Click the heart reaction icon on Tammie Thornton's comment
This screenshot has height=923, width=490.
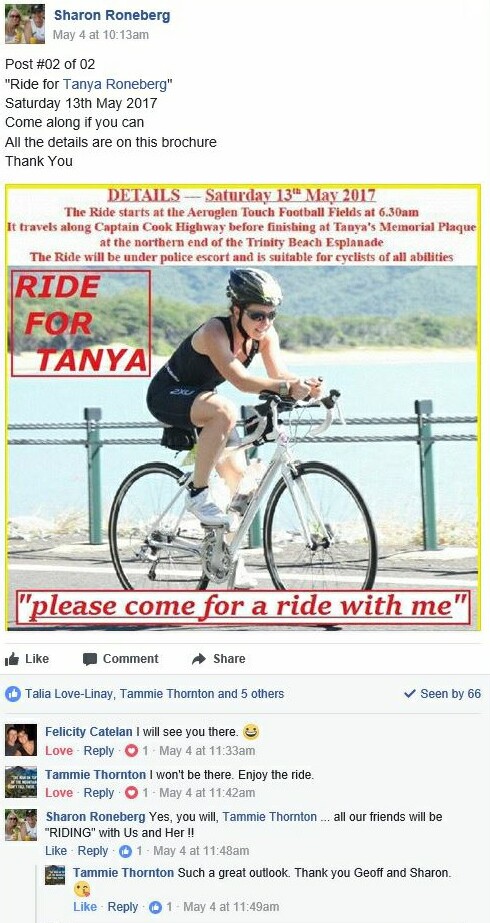coord(132,793)
